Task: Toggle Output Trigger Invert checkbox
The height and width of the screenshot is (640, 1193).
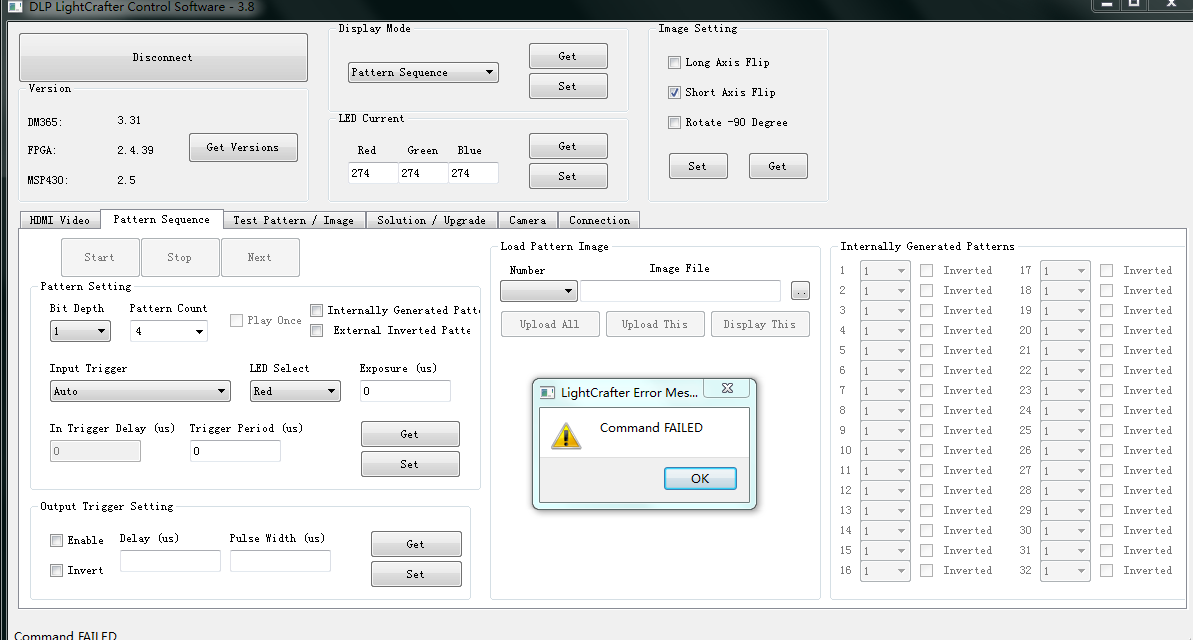Action: [x=56, y=570]
